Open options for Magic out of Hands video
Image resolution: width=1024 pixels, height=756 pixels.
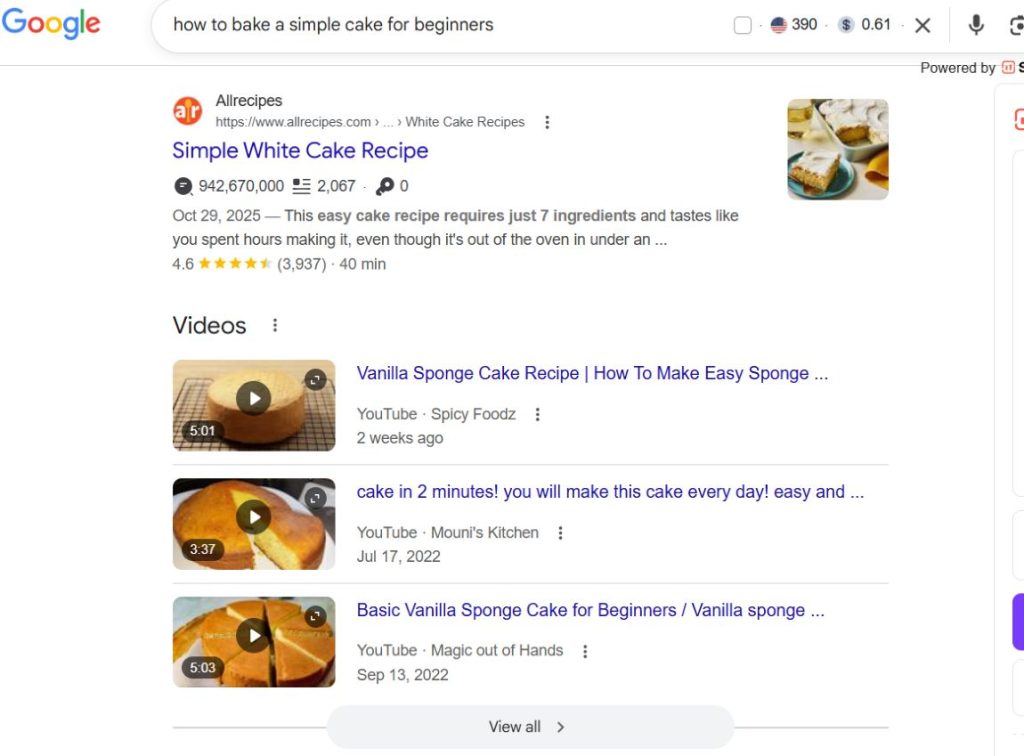coord(585,651)
